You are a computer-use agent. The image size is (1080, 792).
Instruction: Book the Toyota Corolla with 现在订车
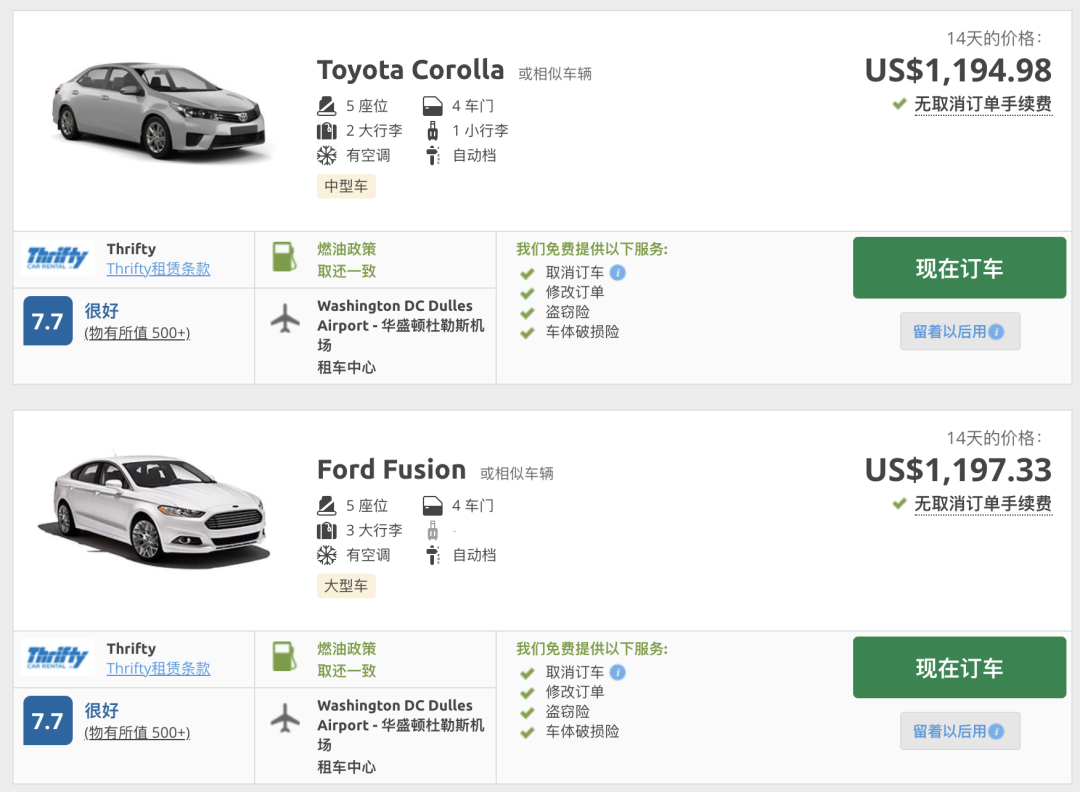959,268
